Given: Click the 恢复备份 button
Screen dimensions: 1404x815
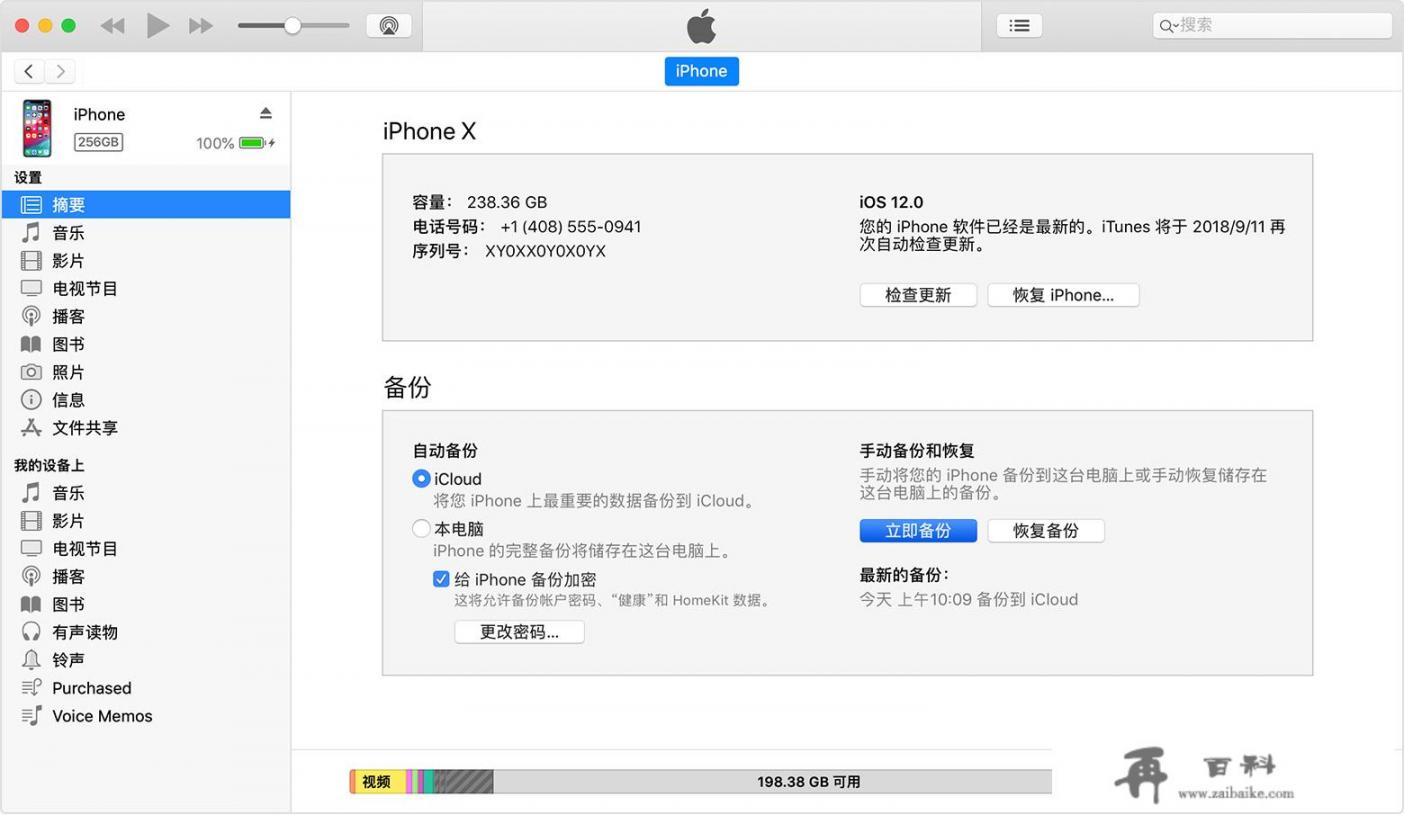Looking at the screenshot, I should click(1046, 531).
